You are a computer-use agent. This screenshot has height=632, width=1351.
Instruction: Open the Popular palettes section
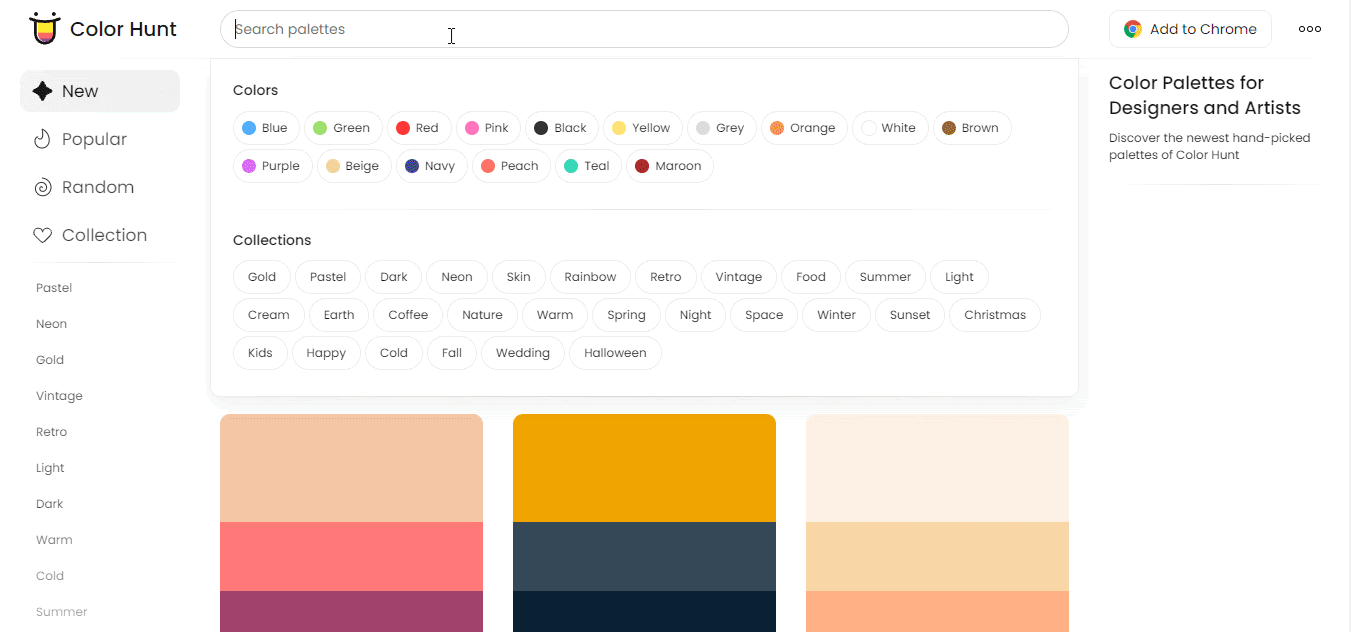100,139
